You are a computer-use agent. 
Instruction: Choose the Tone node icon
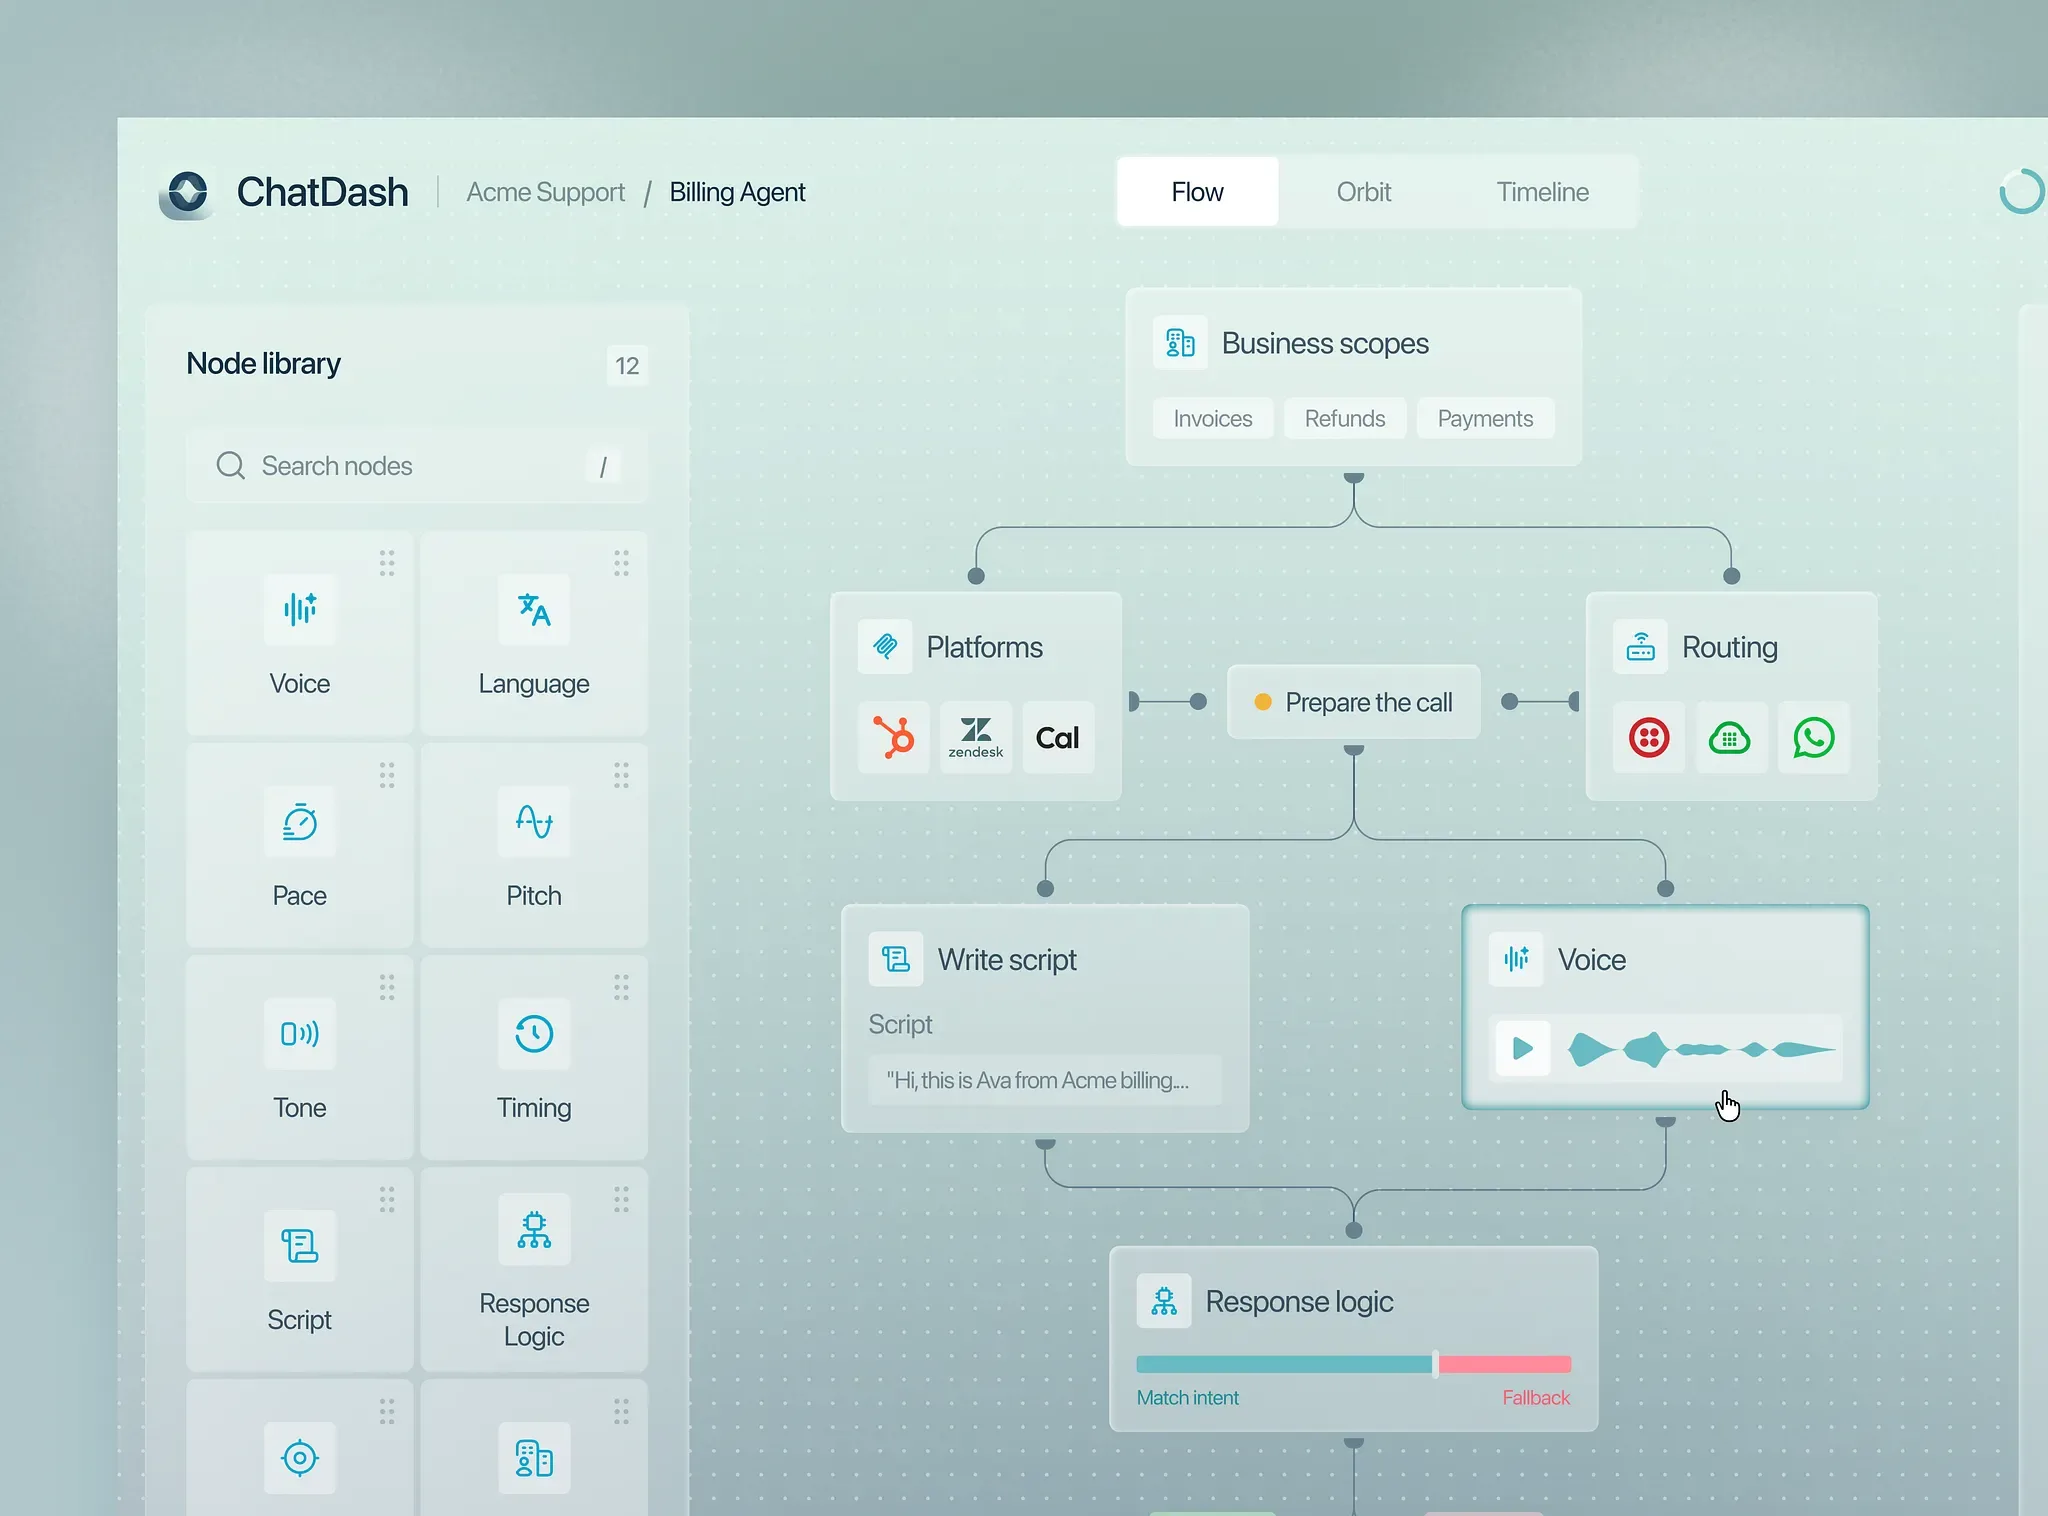(300, 1033)
